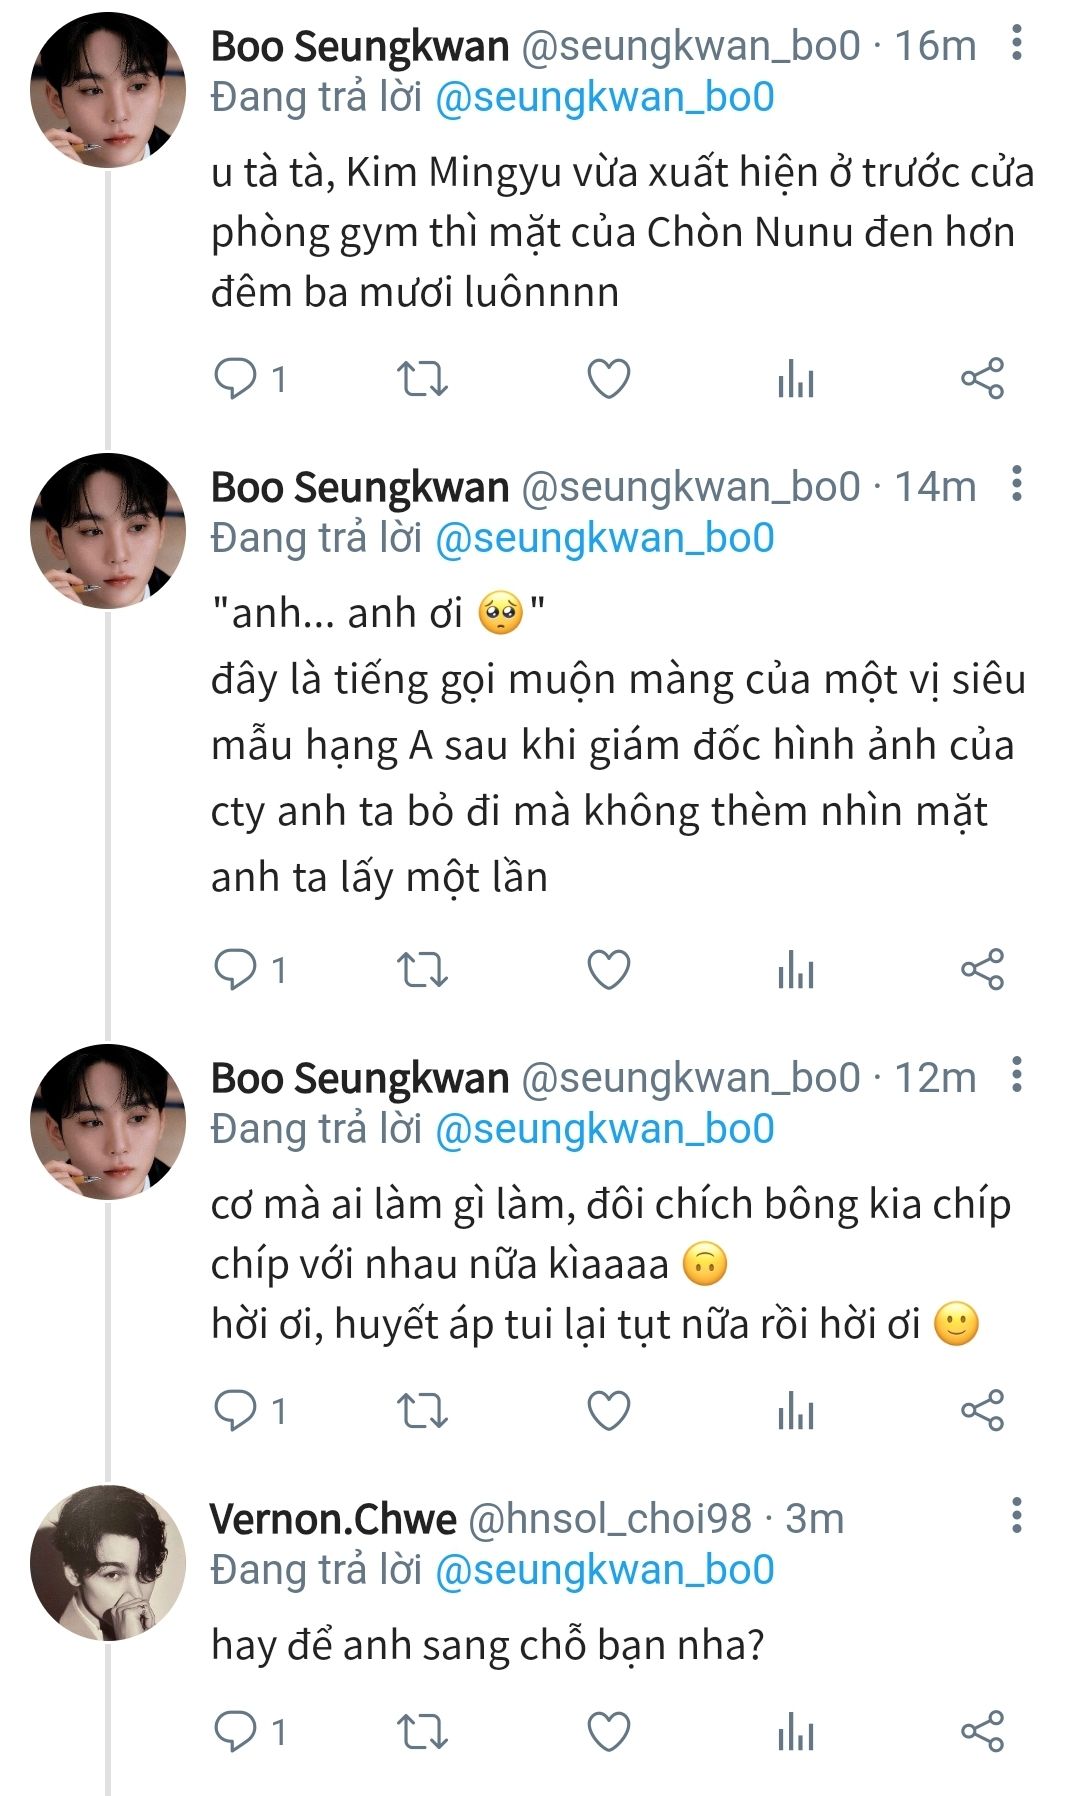The height and width of the screenshot is (1796, 1080).
Task: Open Boo Seungkwan's name on the 14m tweet
Action: (x=360, y=487)
